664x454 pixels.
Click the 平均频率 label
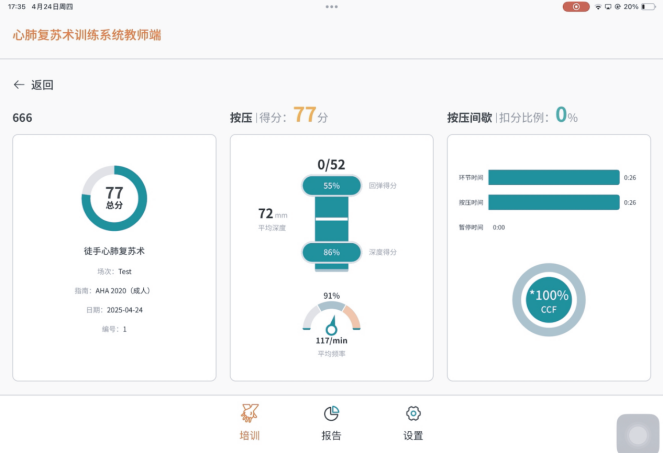point(332,354)
